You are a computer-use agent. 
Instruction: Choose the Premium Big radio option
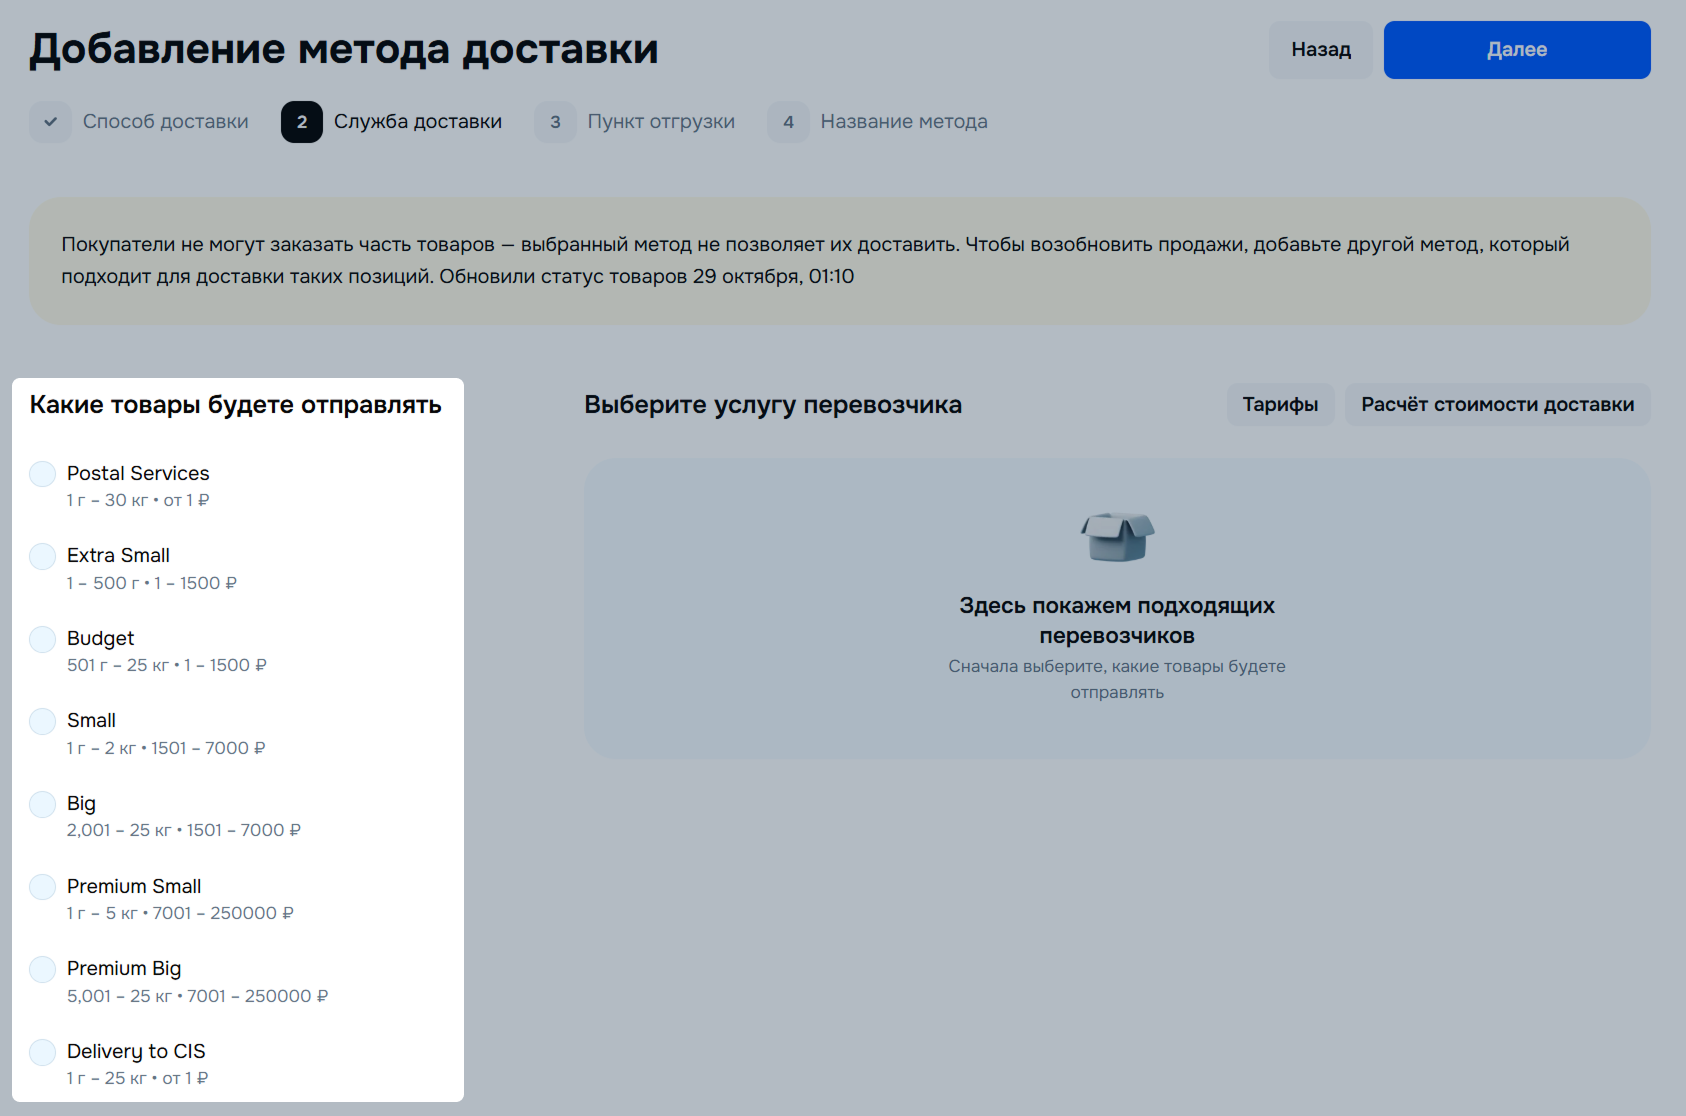click(x=43, y=969)
